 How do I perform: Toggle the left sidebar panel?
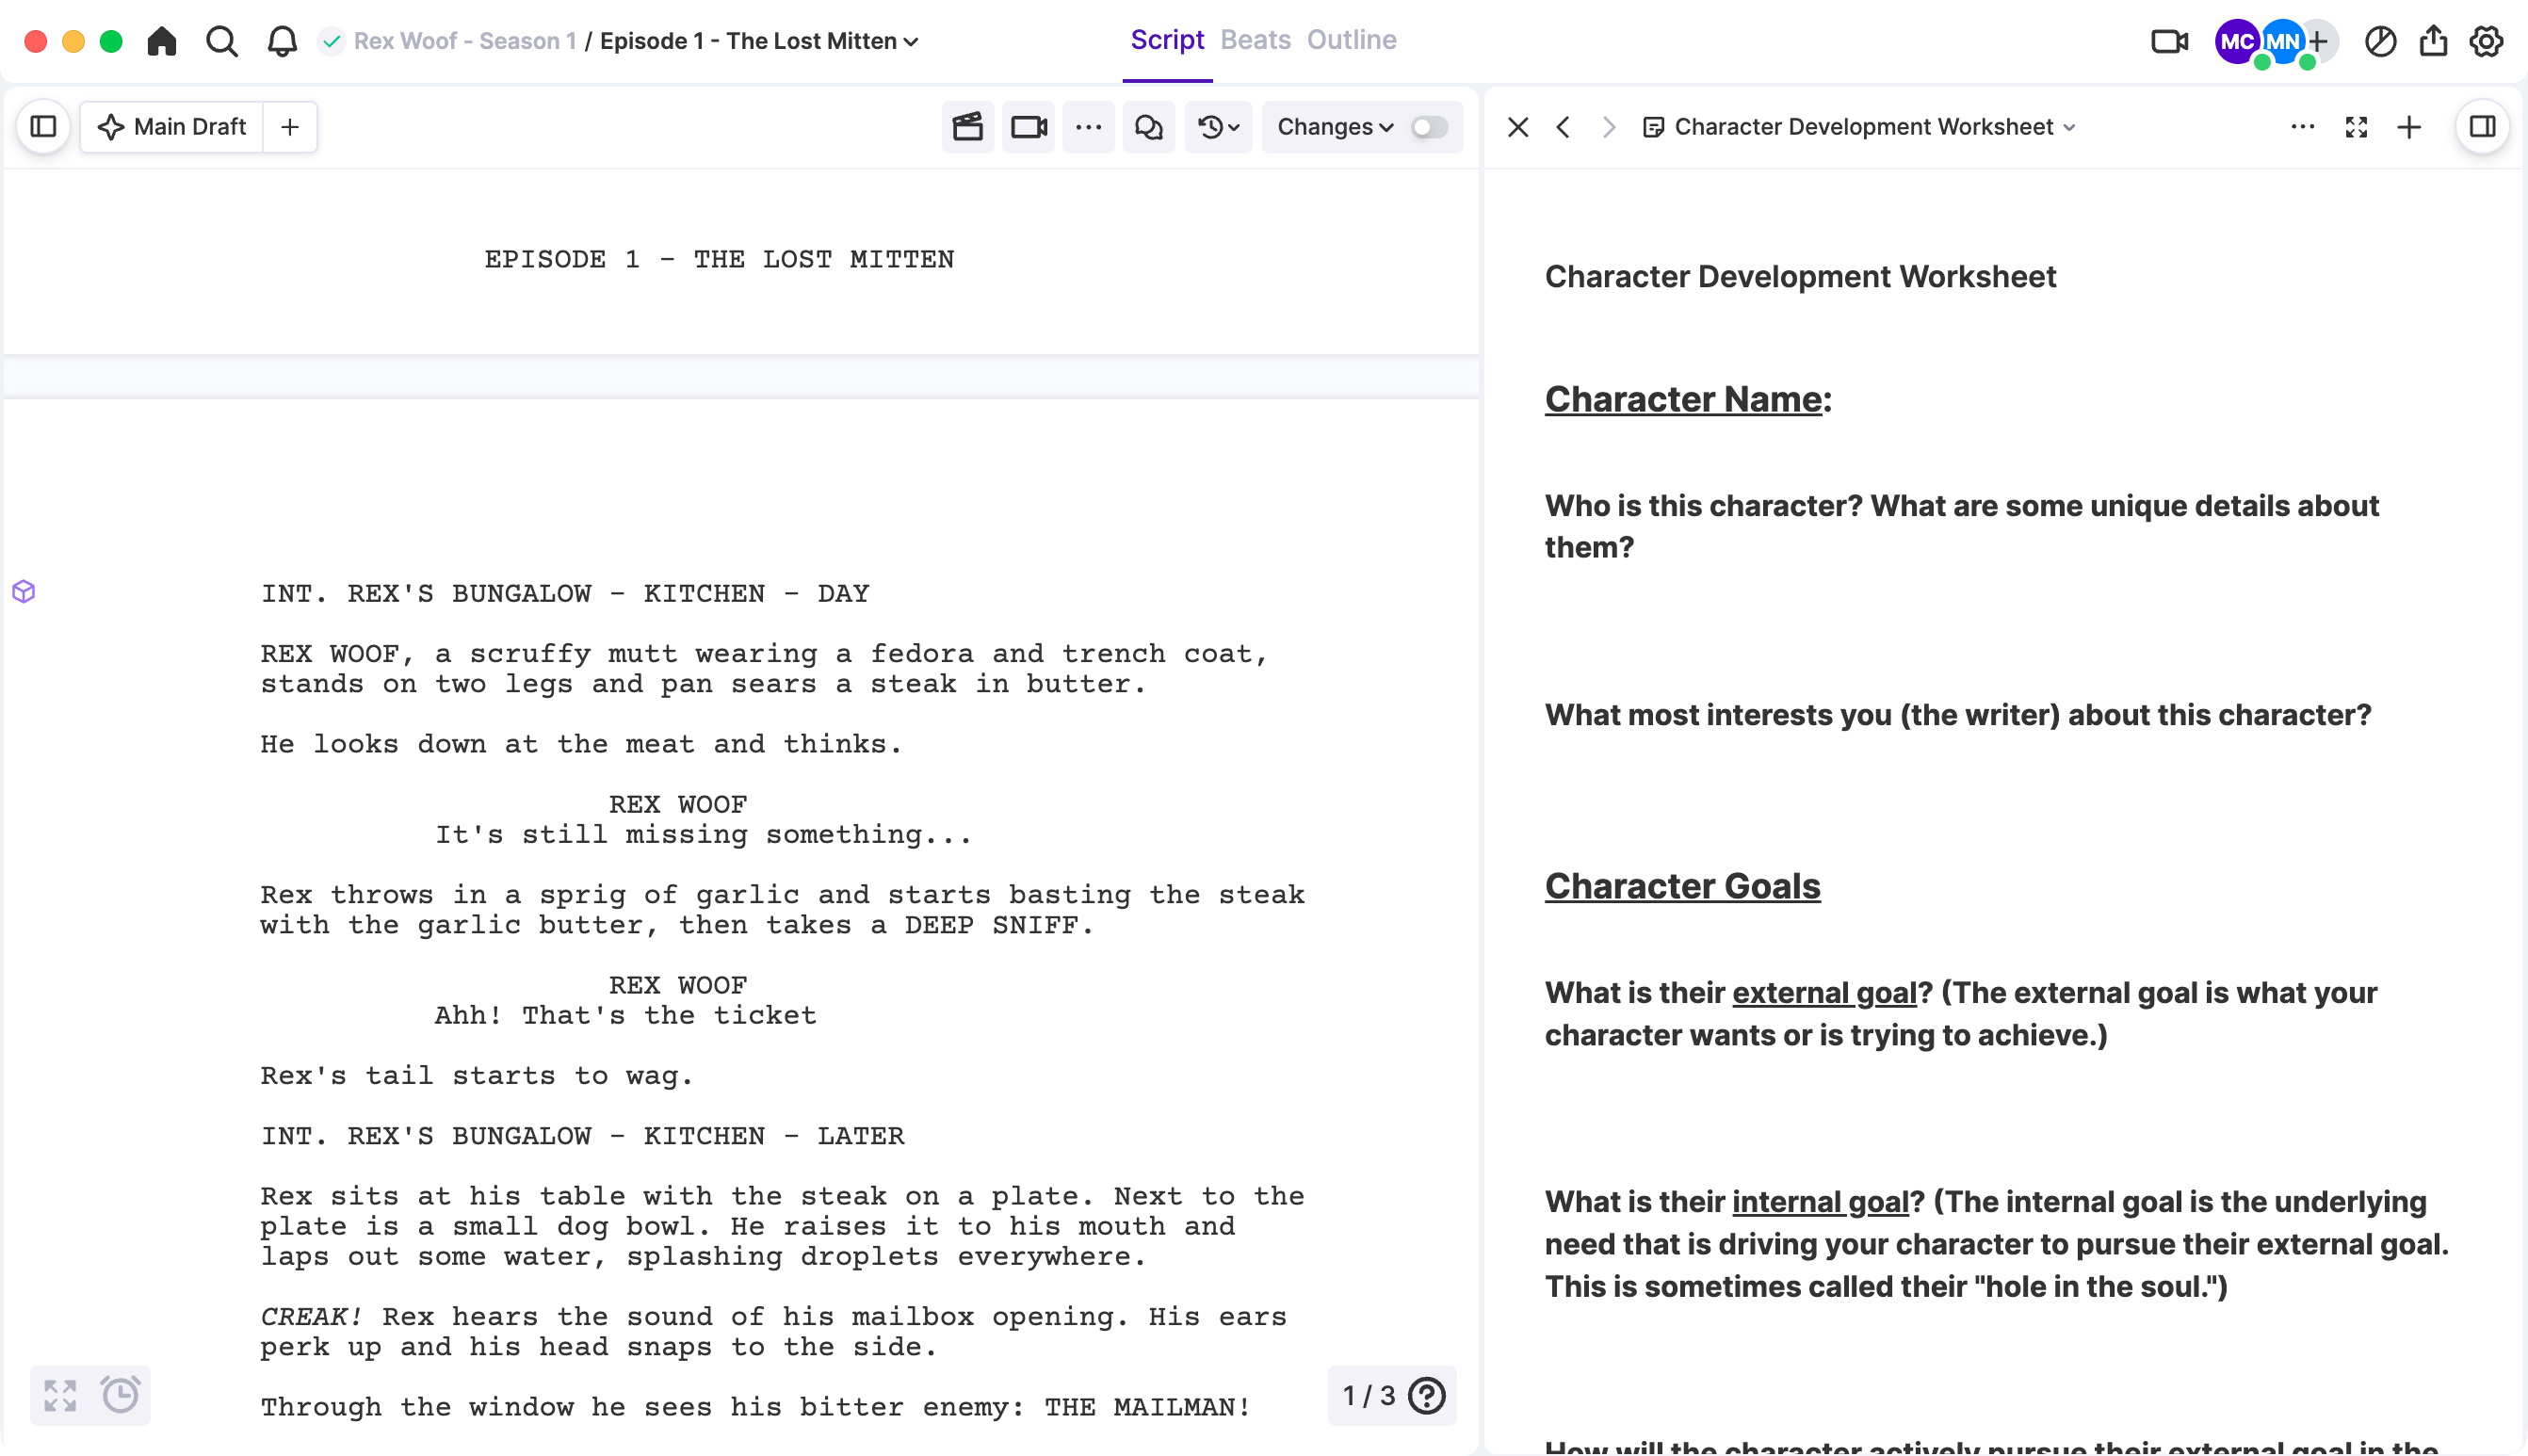point(43,127)
